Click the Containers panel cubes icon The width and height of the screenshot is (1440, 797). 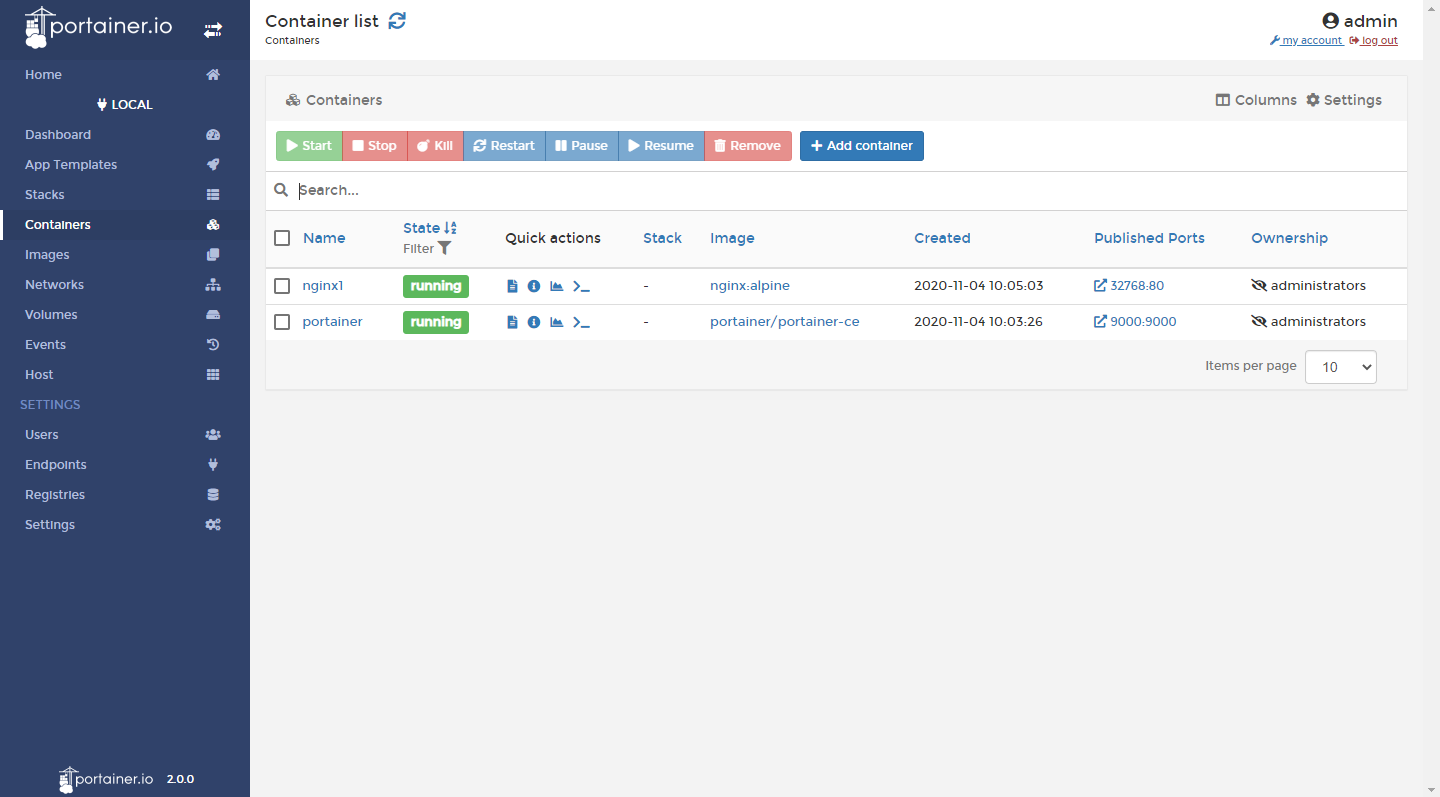tap(293, 100)
